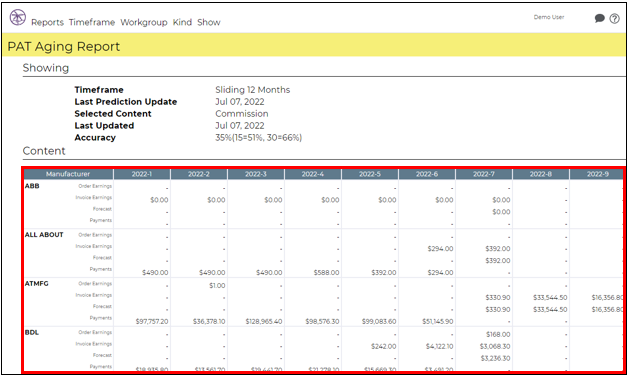This screenshot has height=378, width=629.
Task: Select the BDL manufacturer row label
Action: pyautogui.click(x=32, y=333)
